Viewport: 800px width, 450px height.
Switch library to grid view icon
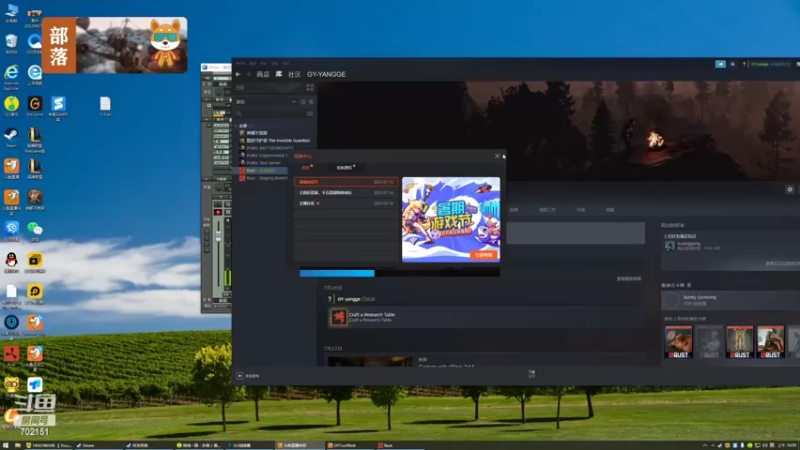(x=310, y=88)
